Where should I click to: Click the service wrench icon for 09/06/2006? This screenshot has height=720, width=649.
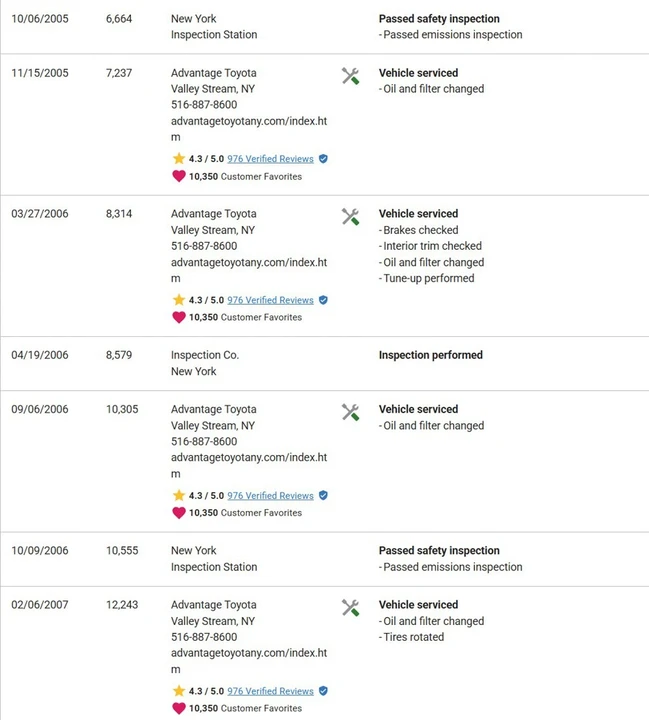tap(350, 412)
